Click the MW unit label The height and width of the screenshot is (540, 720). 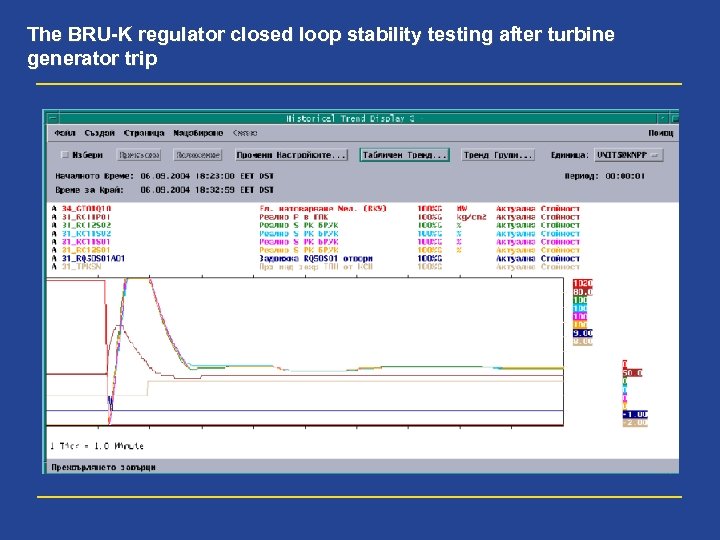coord(462,208)
